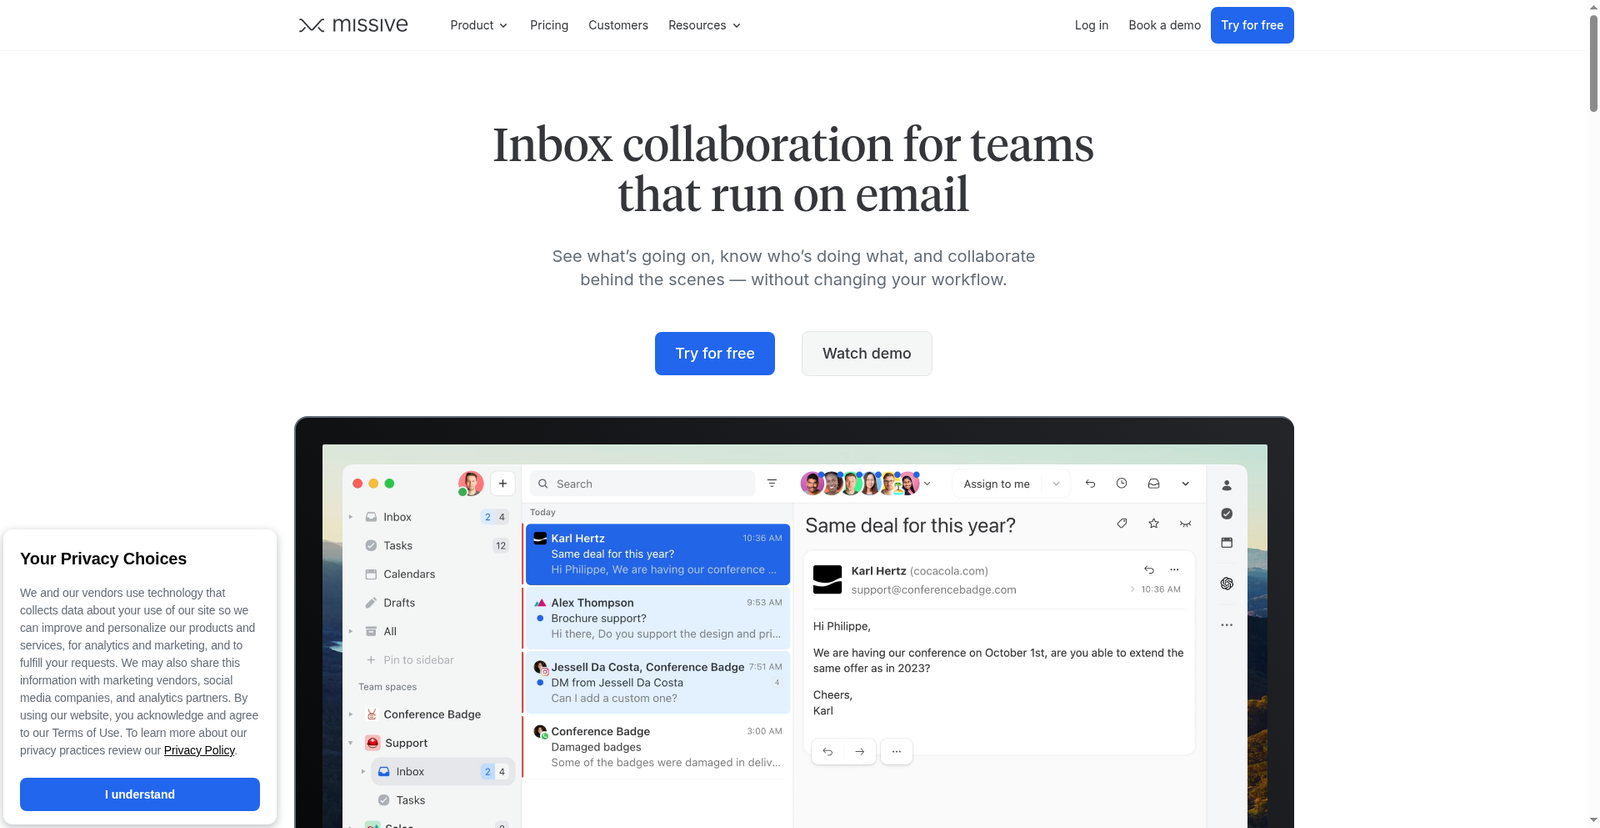Viewport: 1600px width, 828px height.
Task: Click the contacts person icon in right rail
Action: tap(1227, 485)
